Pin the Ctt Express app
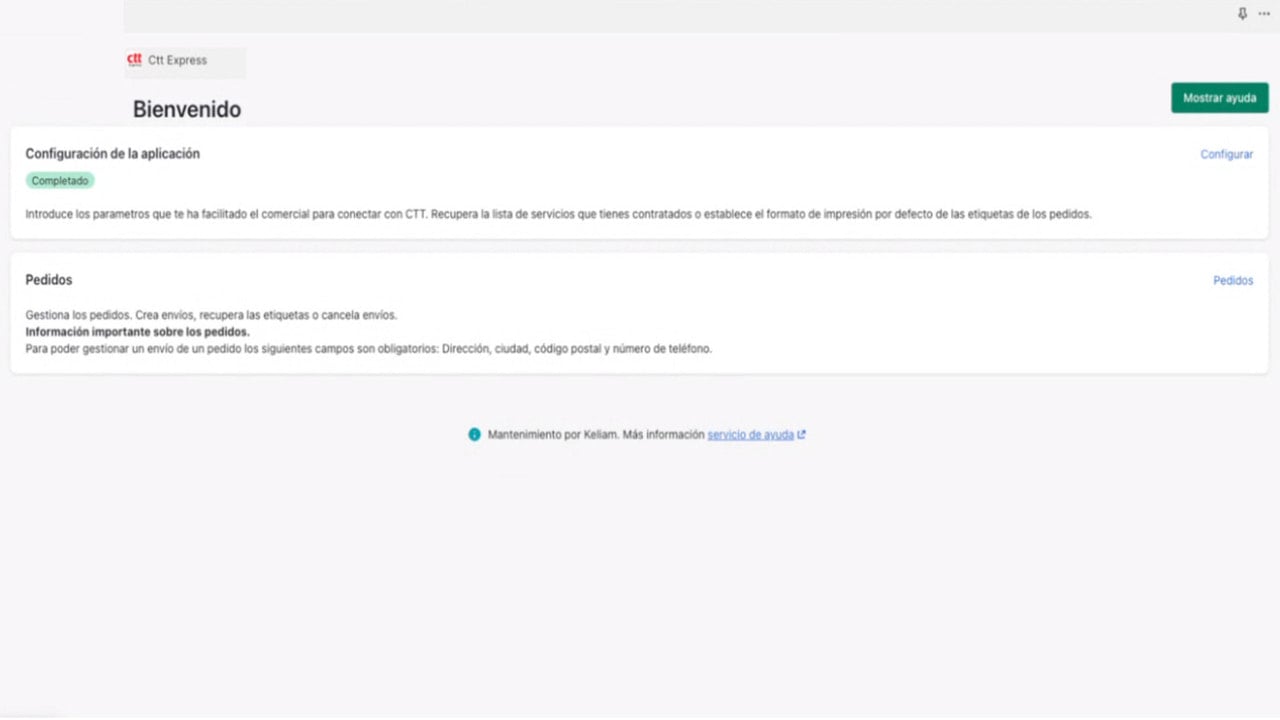This screenshot has height=720, width=1280. pos(1243,14)
